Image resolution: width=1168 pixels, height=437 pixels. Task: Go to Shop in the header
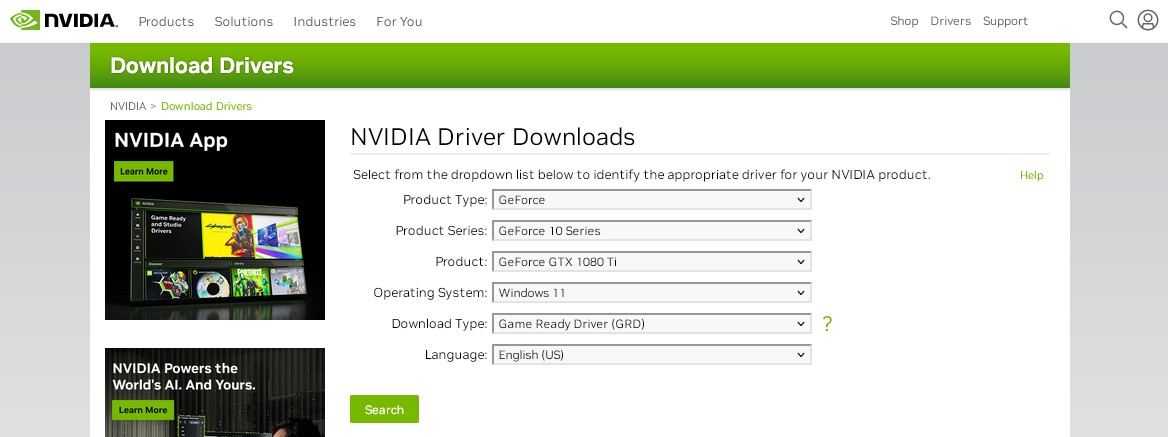point(904,21)
